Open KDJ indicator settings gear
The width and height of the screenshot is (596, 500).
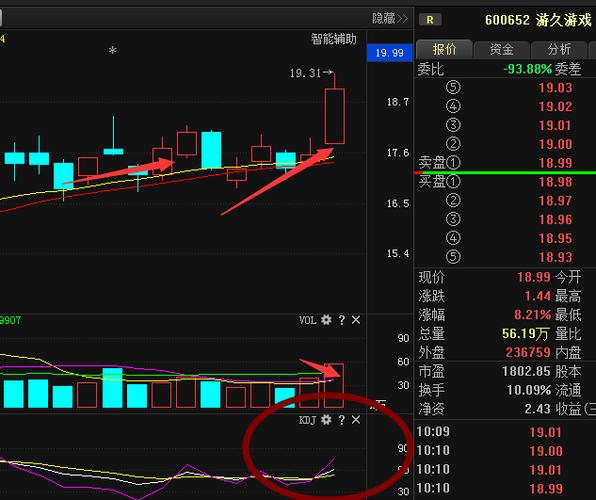(326, 420)
